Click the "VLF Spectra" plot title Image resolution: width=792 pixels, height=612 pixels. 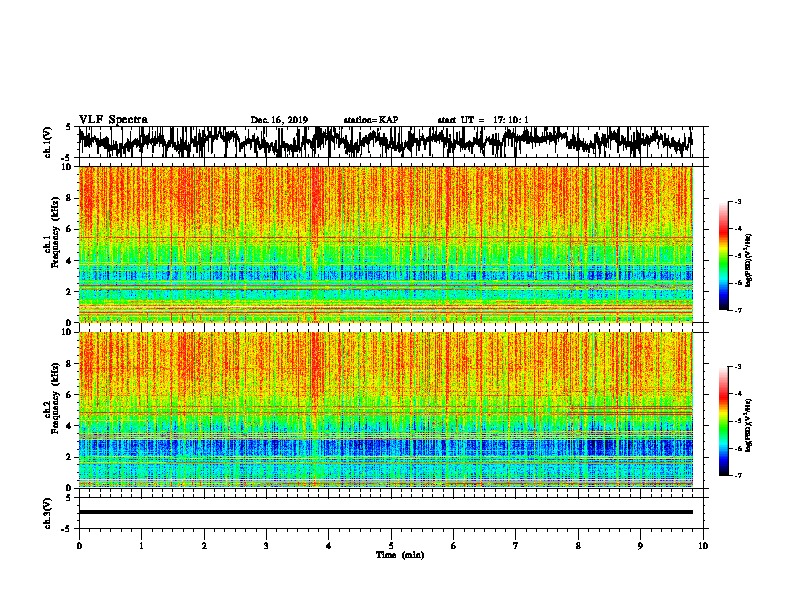pos(113,120)
